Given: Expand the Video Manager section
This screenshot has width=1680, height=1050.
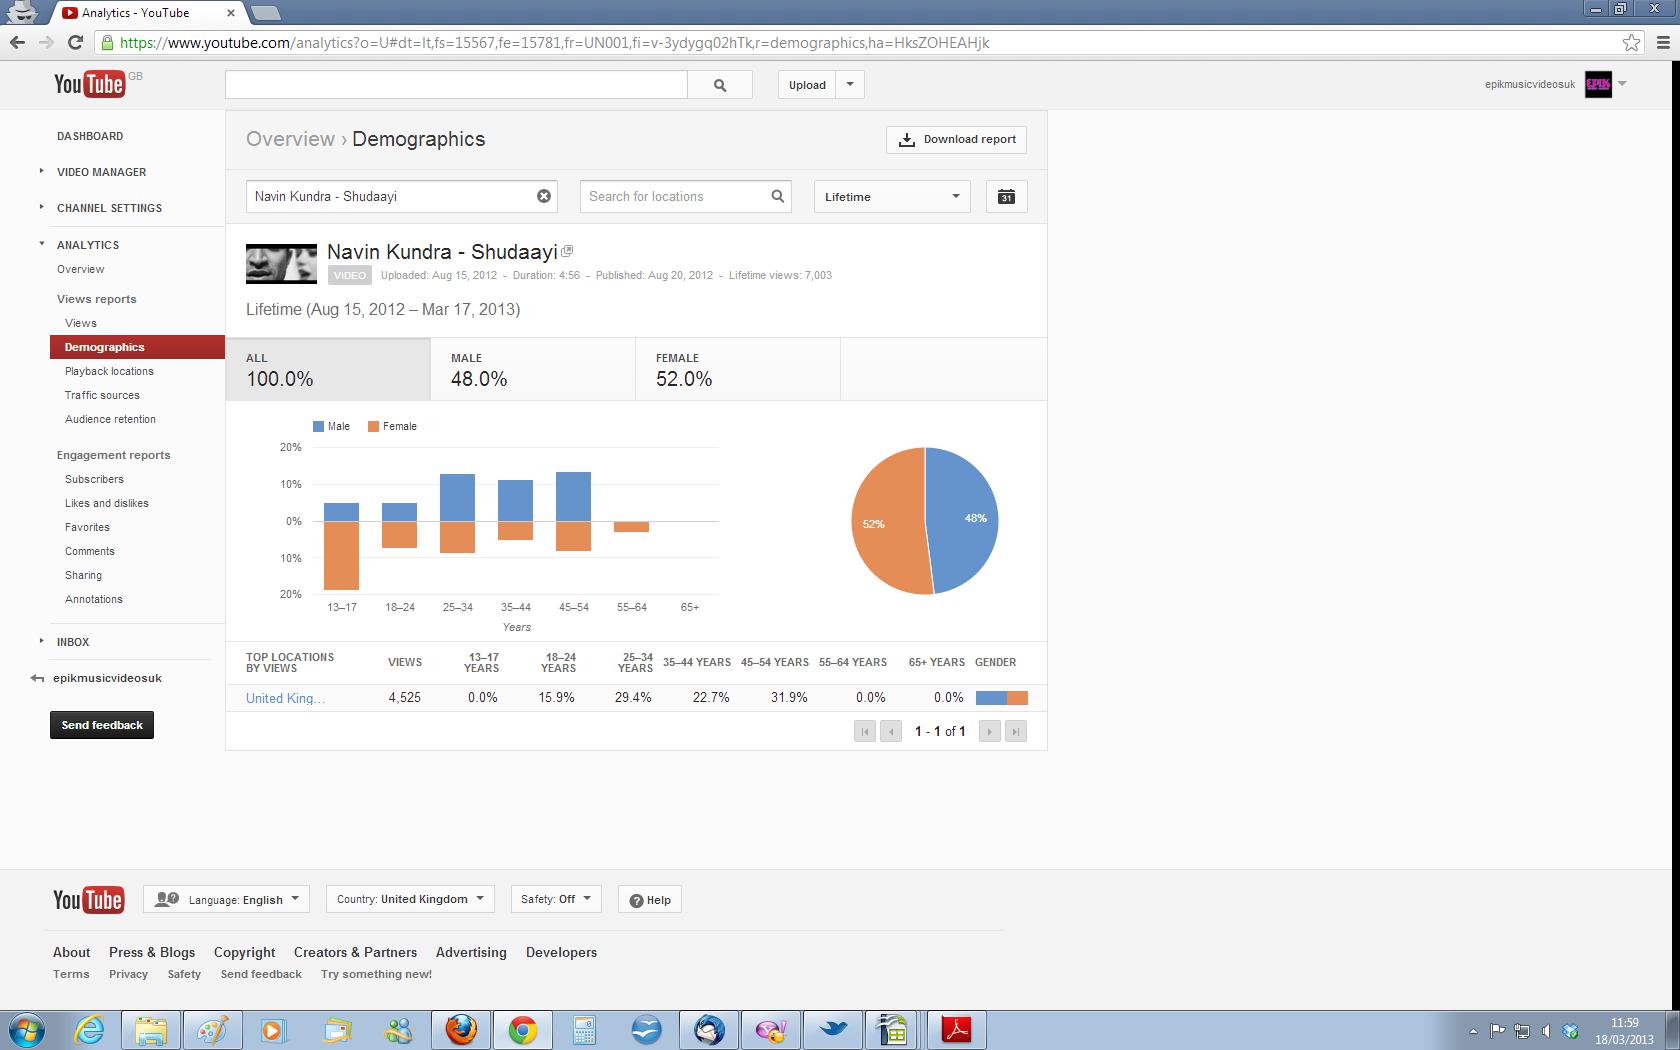Looking at the screenshot, I should tap(101, 172).
